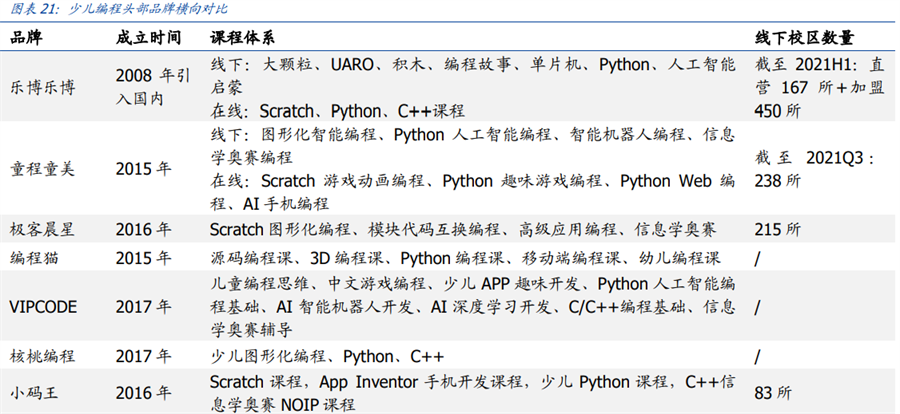The image size is (900, 414).
Task: Click 乐博乐博 offline course line starting 线下：大颗粒
Action: click(x=472, y=75)
